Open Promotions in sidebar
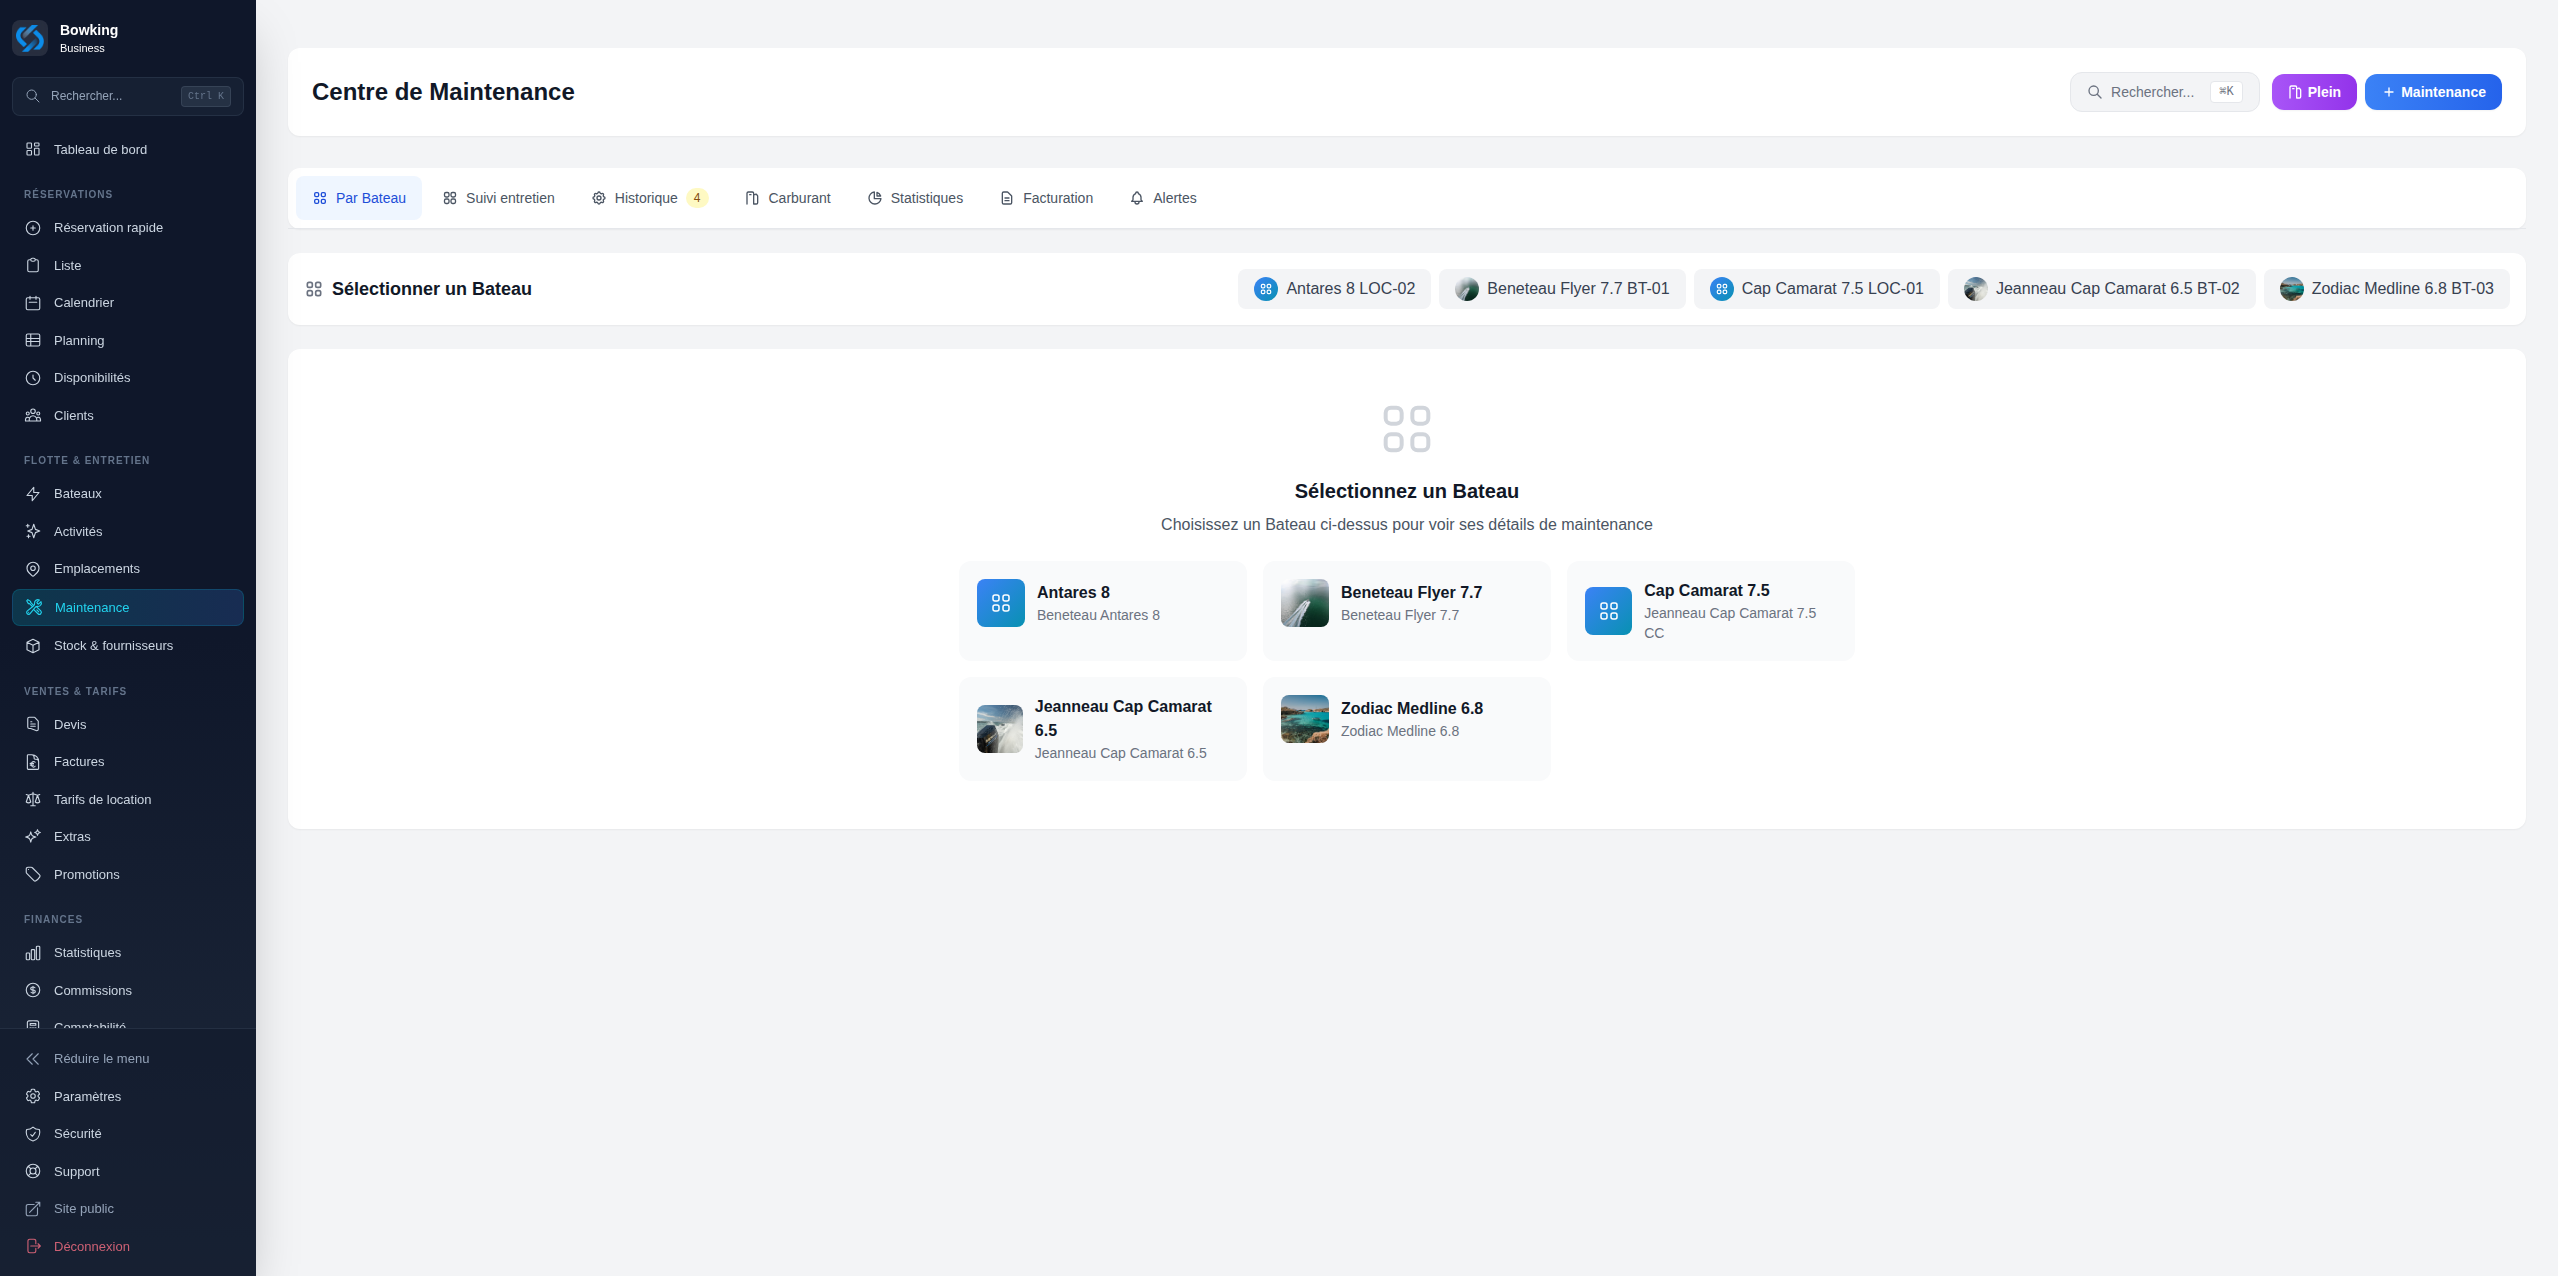Image resolution: width=2558 pixels, height=1276 pixels. point(128,875)
